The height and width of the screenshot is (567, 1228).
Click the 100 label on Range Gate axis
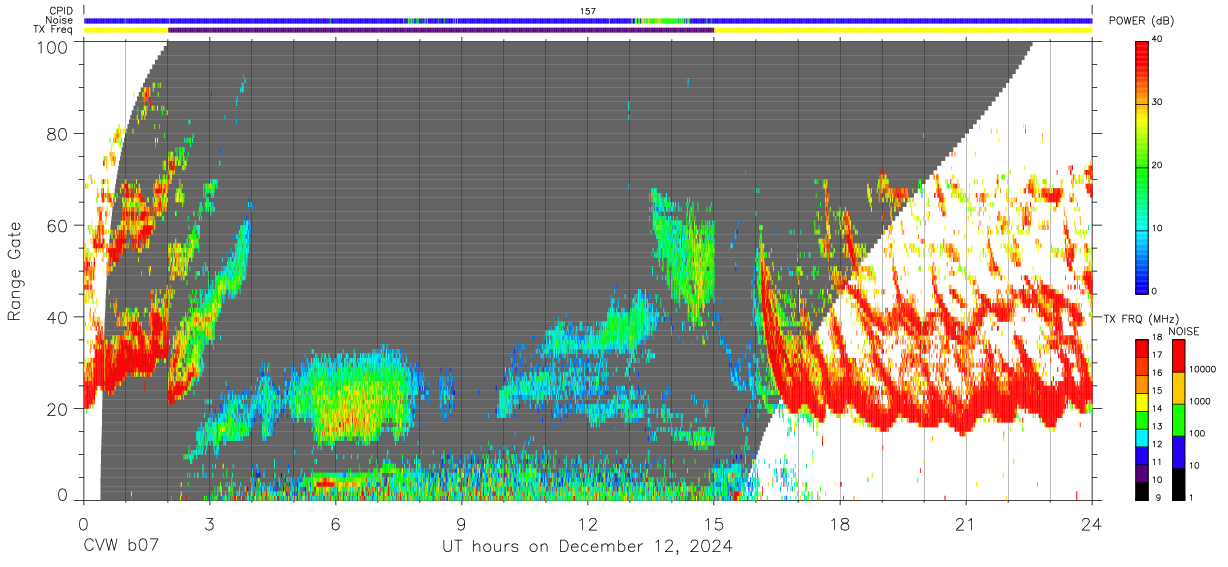[53, 46]
